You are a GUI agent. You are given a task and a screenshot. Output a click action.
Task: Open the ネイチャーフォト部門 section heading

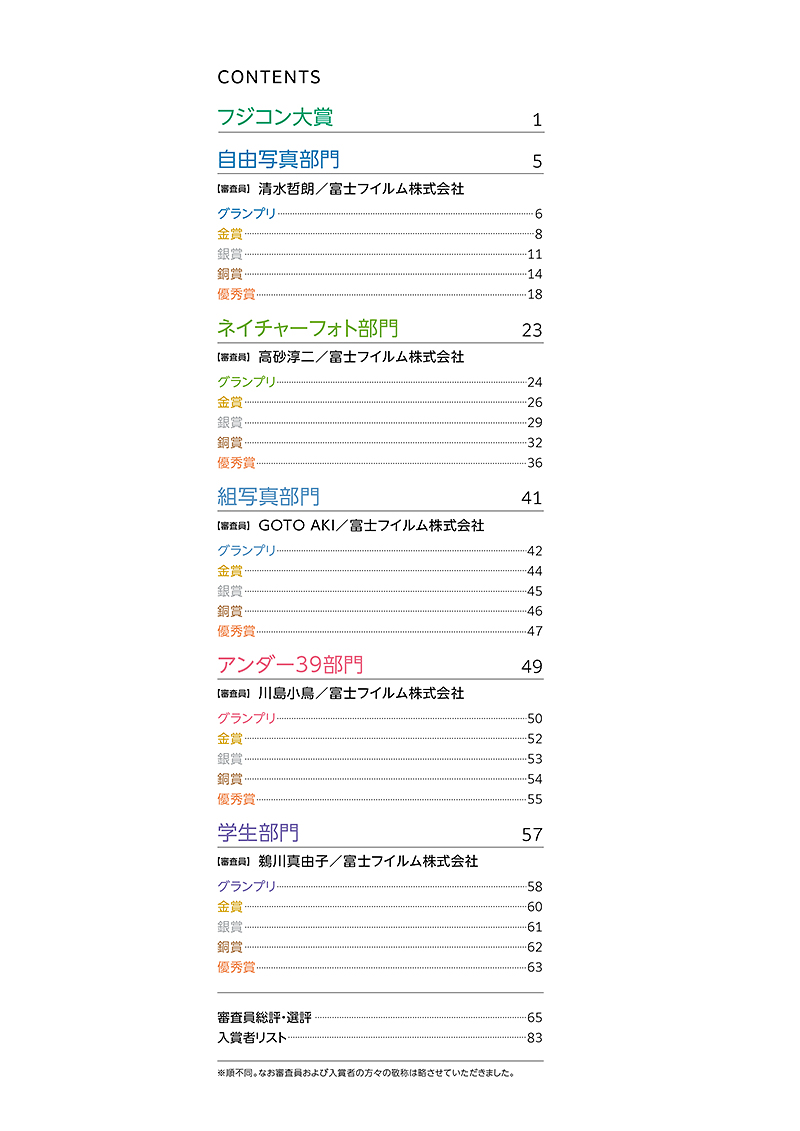coord(308,328)
